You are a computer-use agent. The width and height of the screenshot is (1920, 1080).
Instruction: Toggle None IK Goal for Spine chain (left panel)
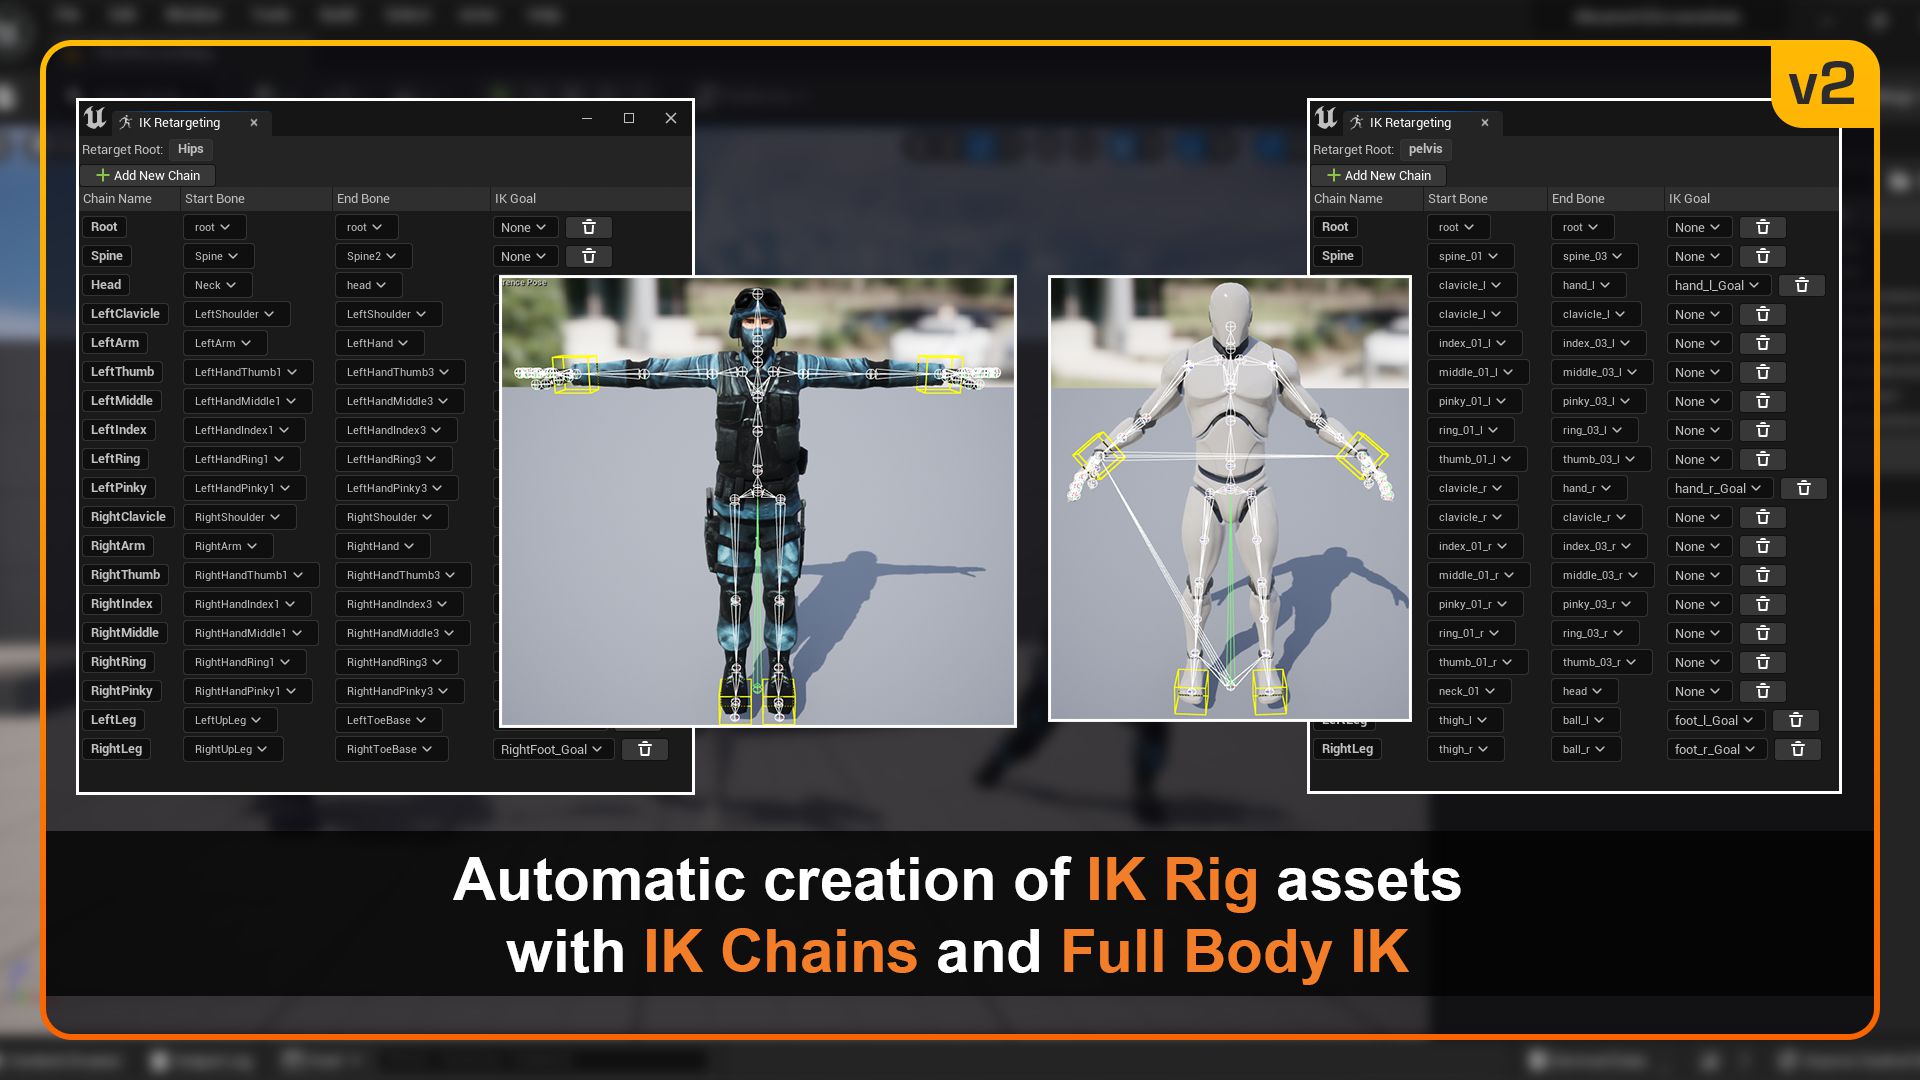coord(522,255)
